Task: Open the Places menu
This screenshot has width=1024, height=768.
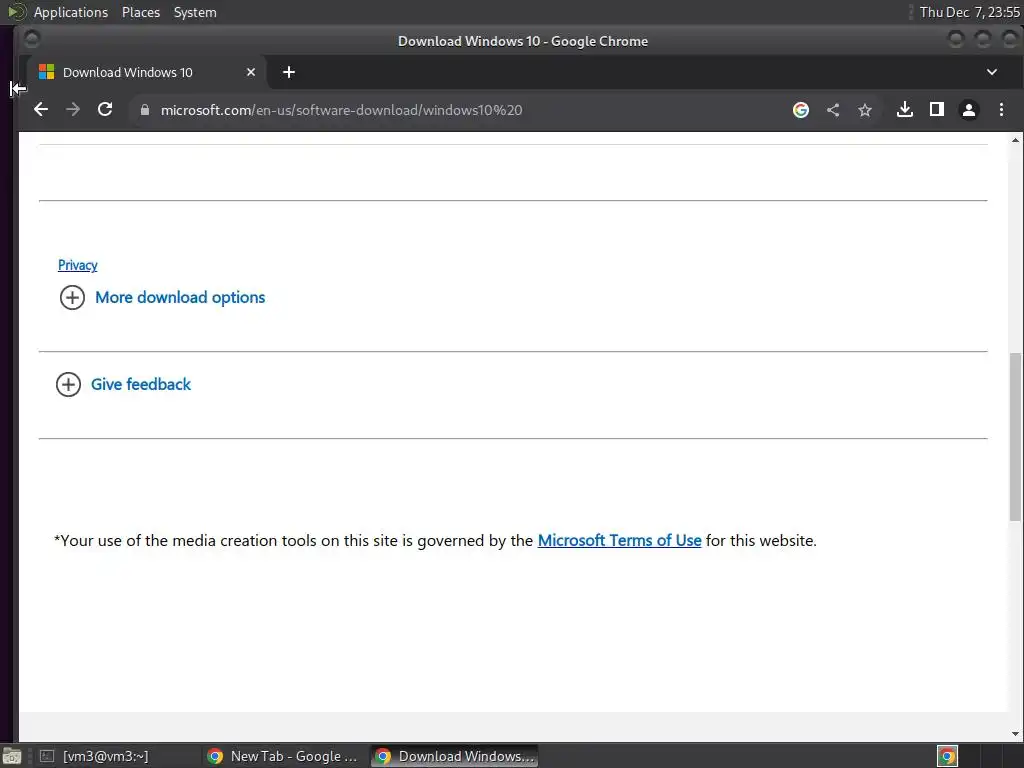Action: (140, 12)
